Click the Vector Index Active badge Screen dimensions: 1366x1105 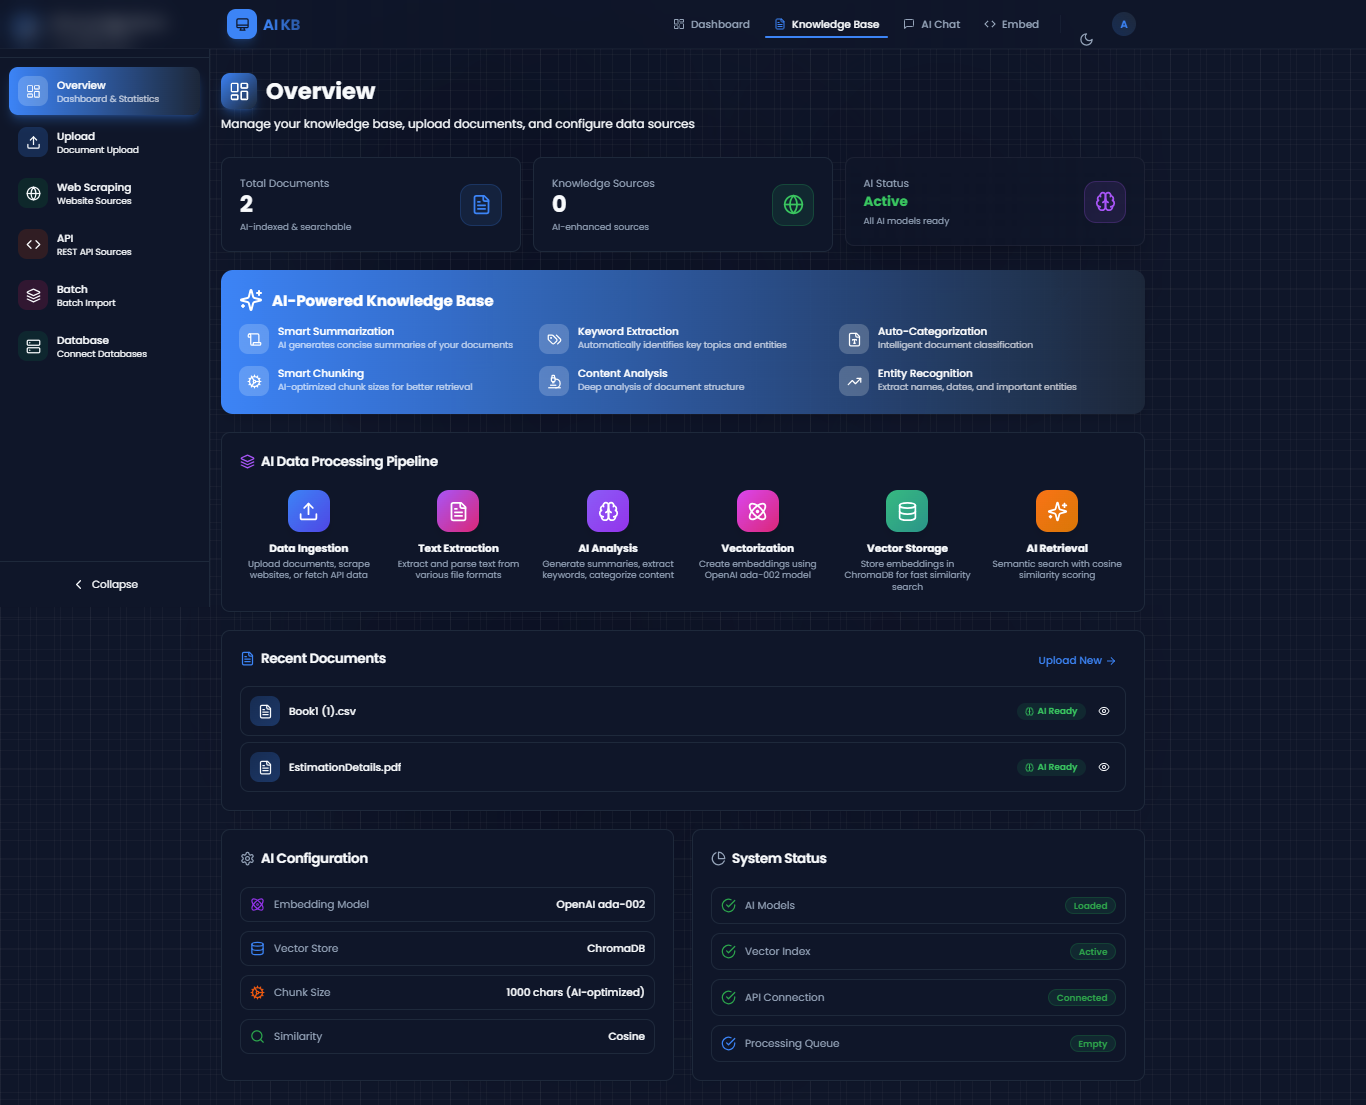tap(1093, 952)
